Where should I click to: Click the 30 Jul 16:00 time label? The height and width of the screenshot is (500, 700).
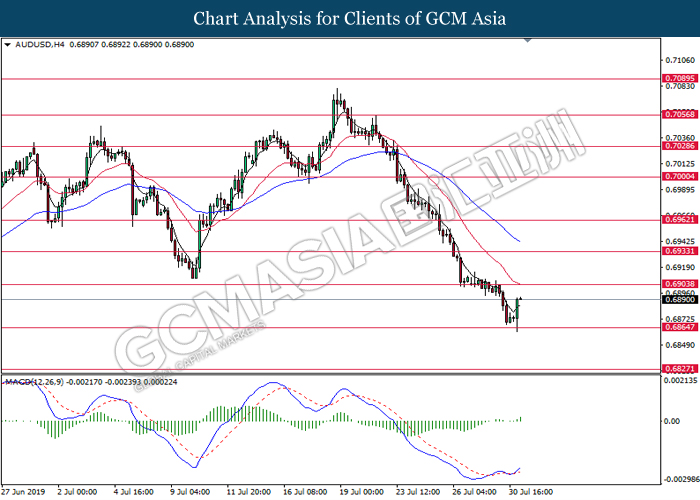(530, 492)
